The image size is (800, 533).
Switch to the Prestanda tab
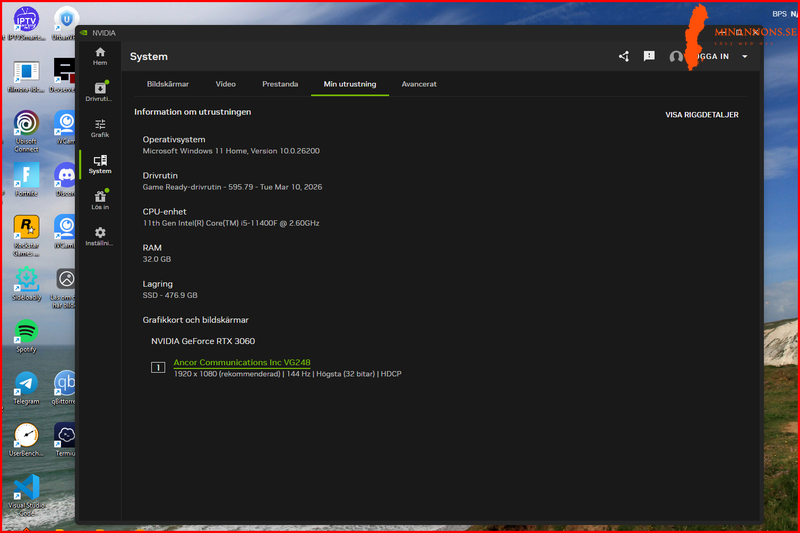(x=280, y=84)
